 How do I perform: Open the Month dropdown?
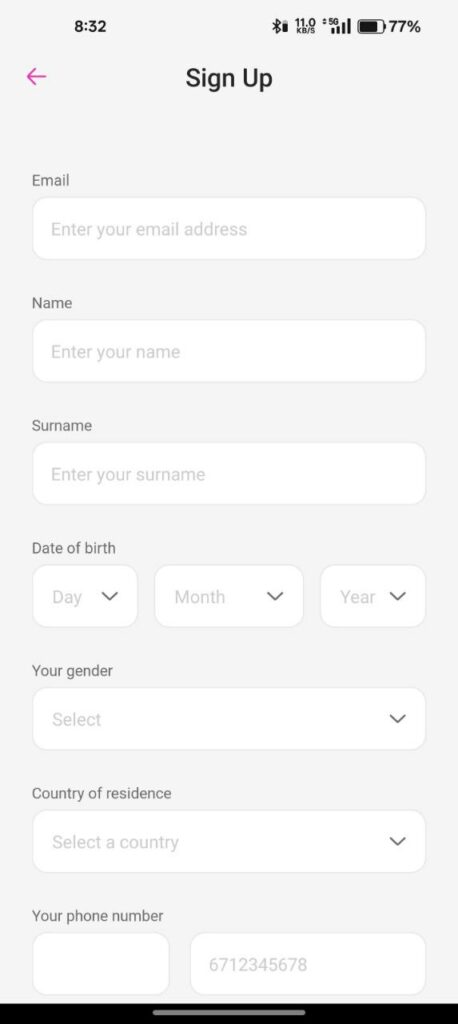(229, 596)
